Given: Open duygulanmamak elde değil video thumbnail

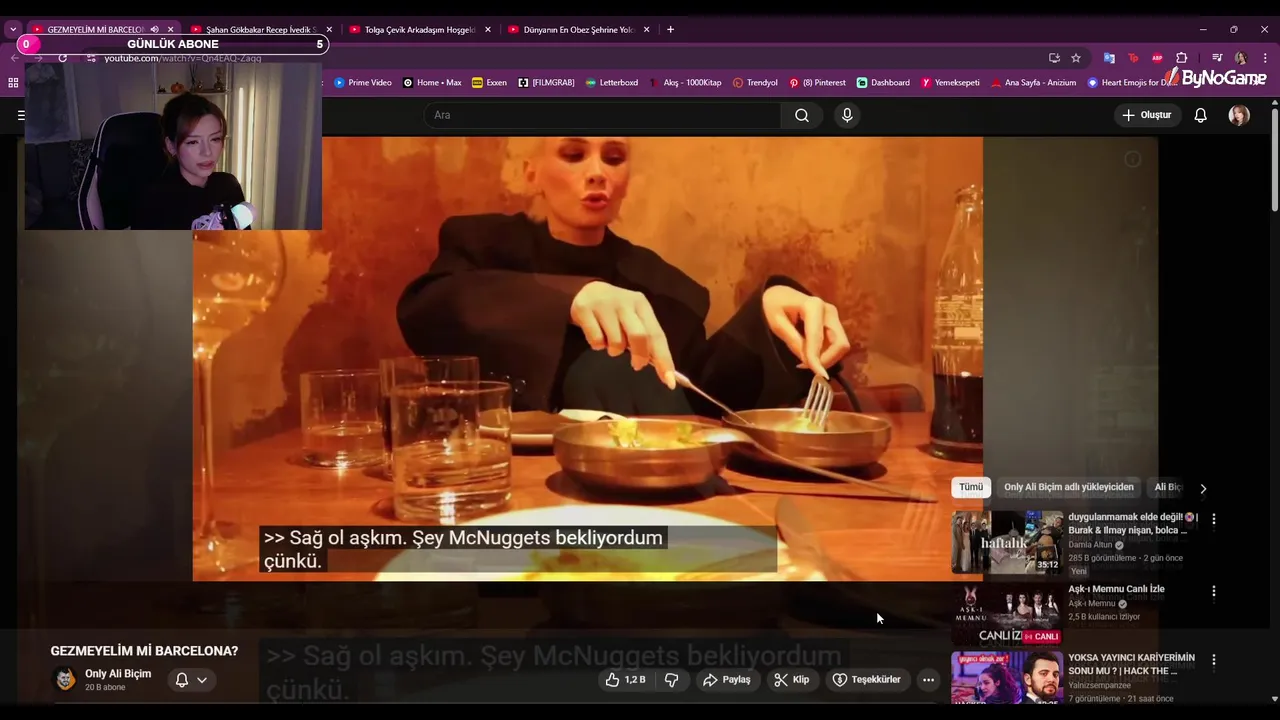Looking at the screenshot, I should pos(1007,542).
